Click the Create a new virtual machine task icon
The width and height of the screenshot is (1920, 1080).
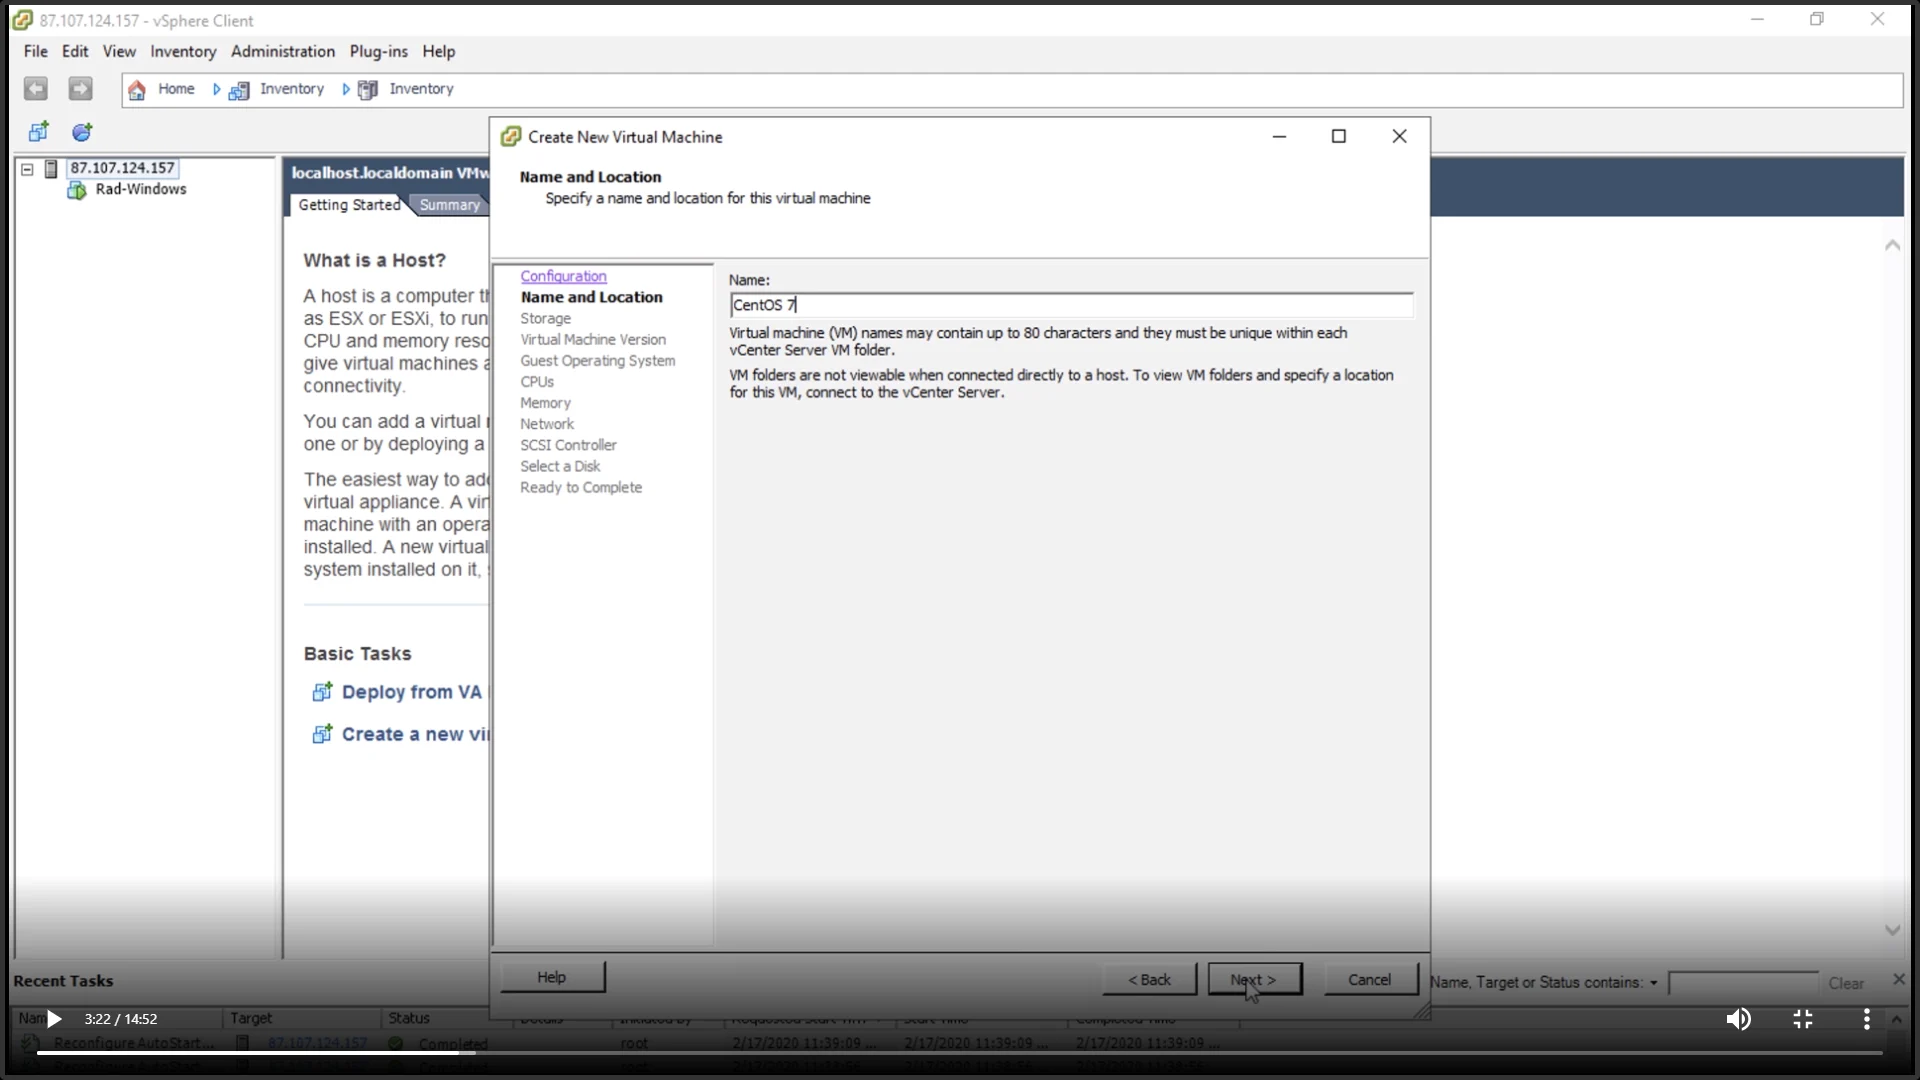[322, 734]
